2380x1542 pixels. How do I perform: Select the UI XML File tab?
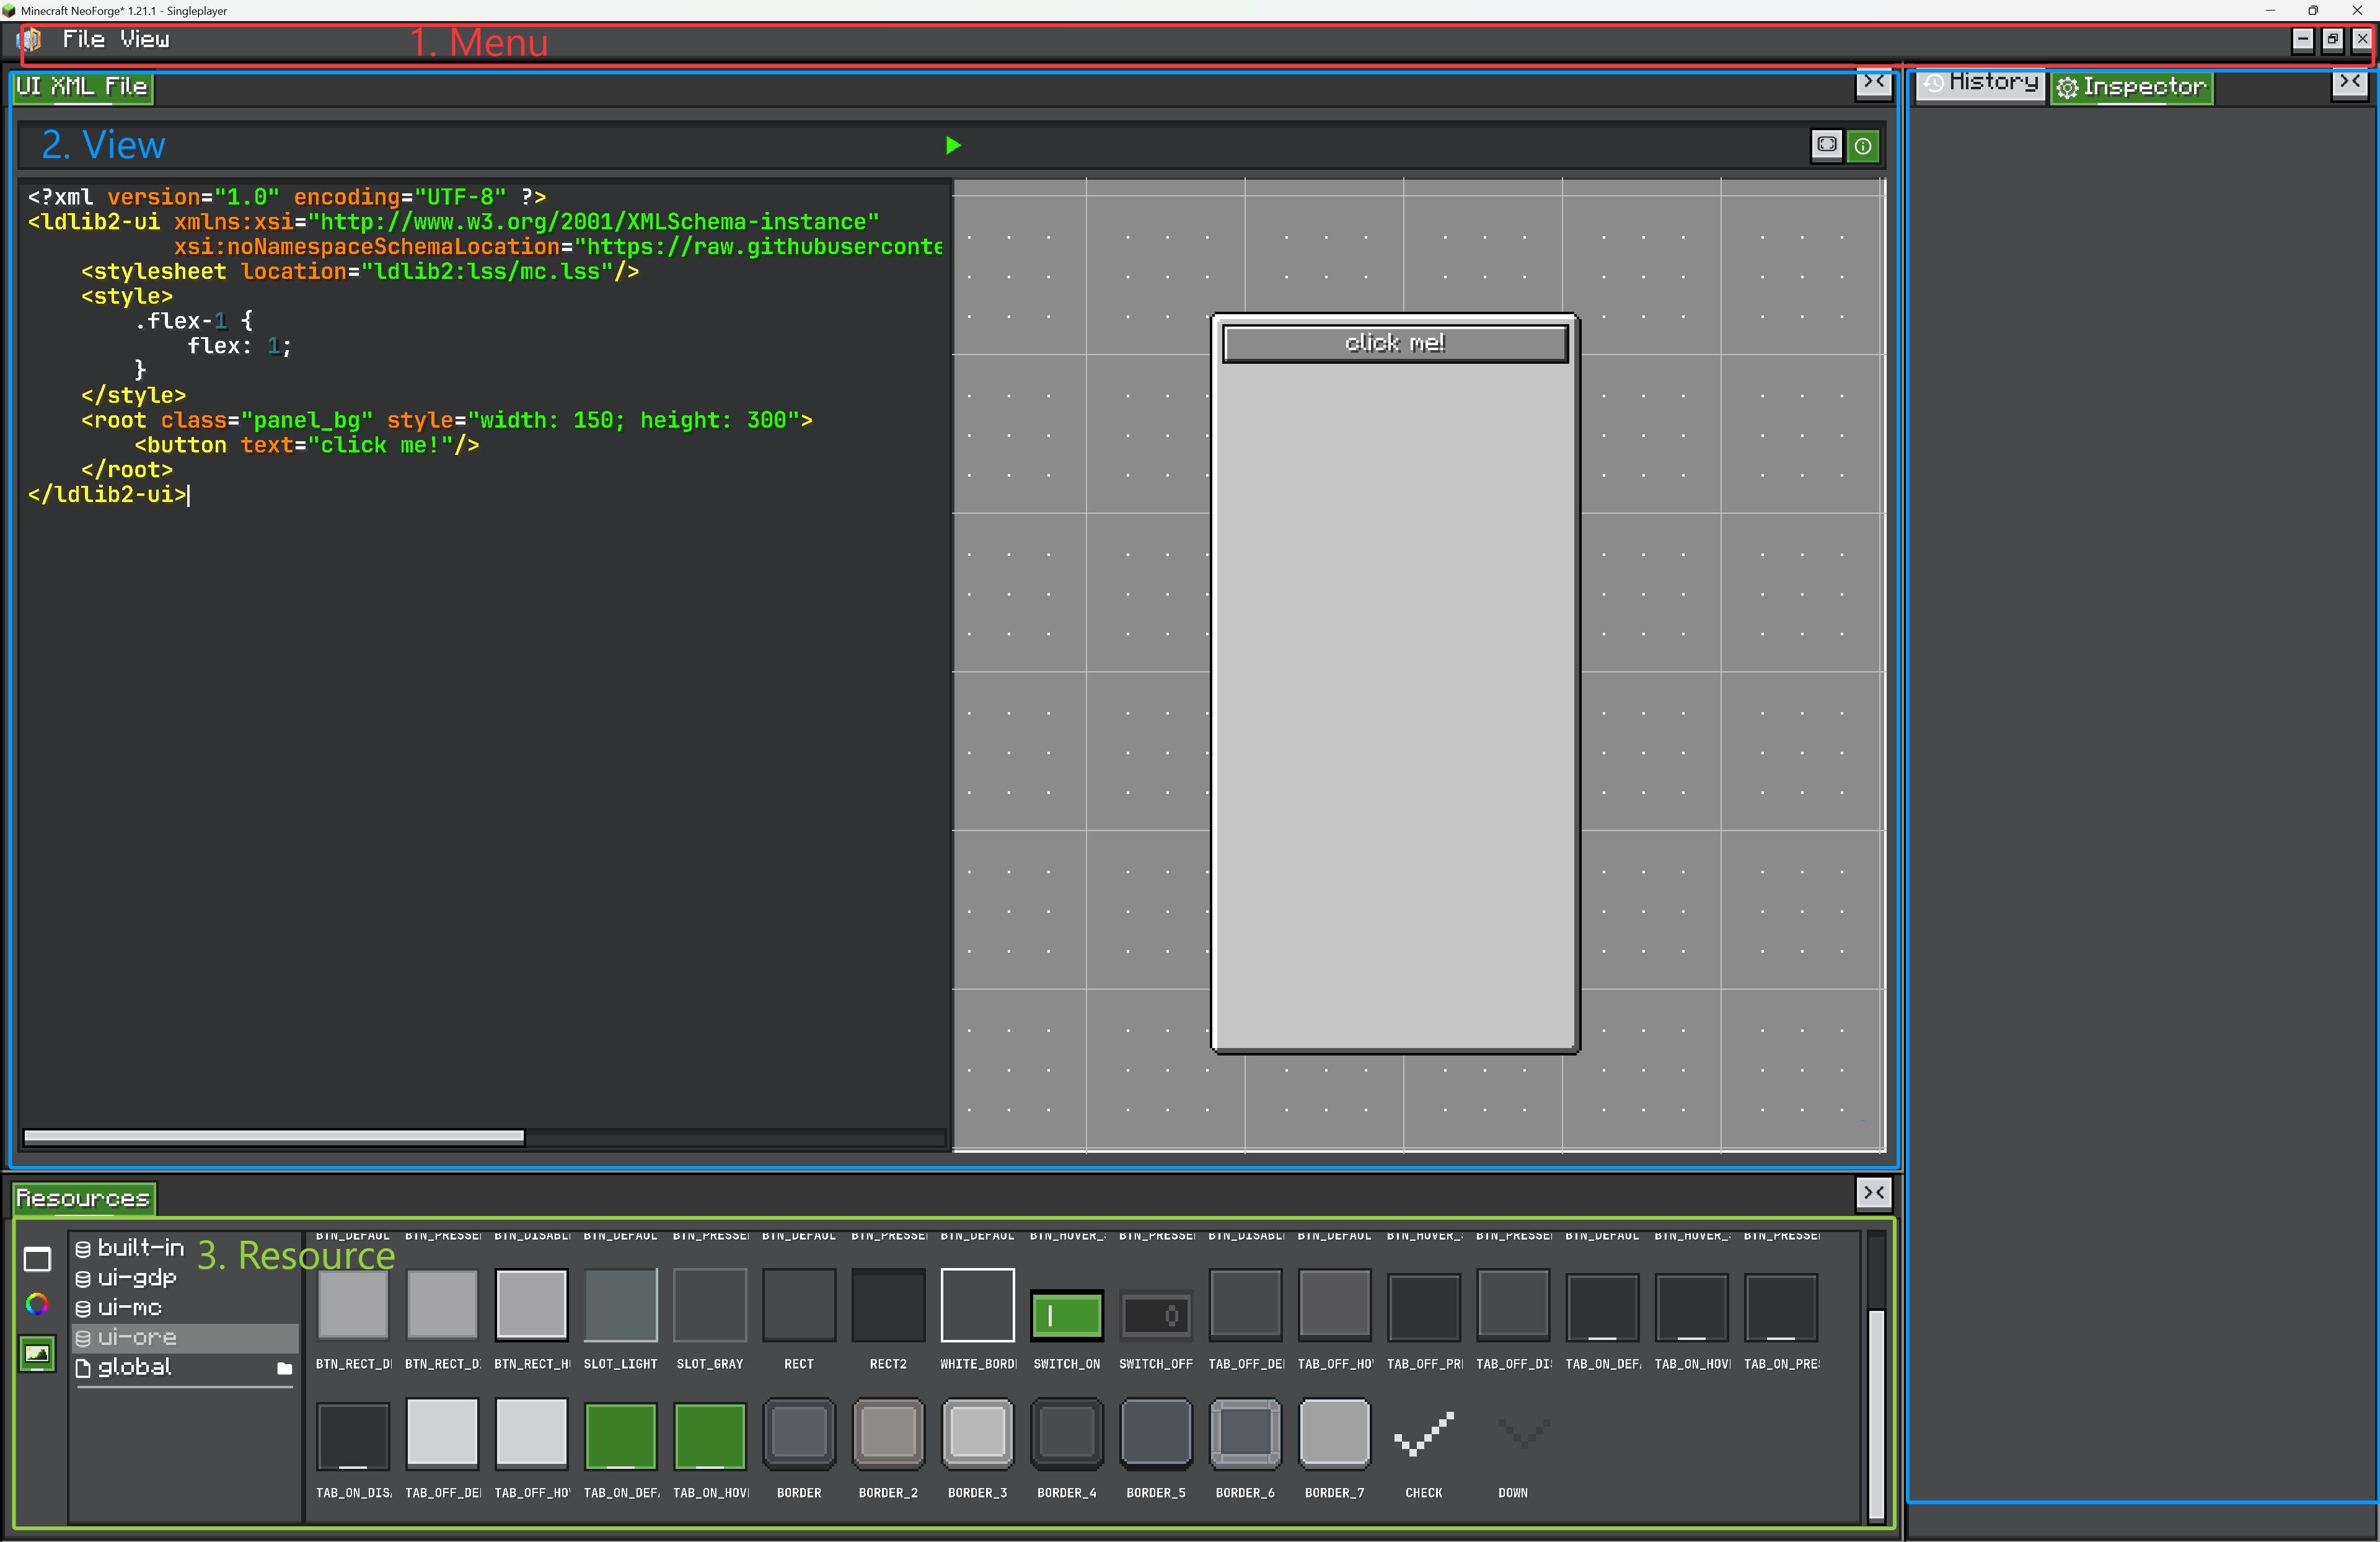[x=83, y=87]
